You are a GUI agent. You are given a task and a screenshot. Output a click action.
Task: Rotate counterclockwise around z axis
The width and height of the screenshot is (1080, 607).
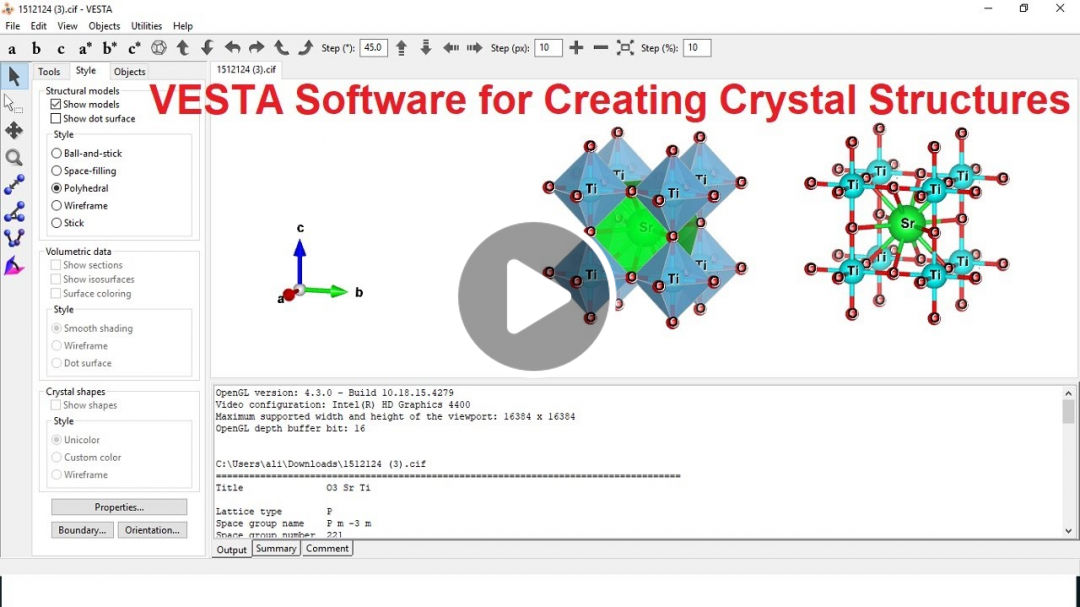point(281,48)
